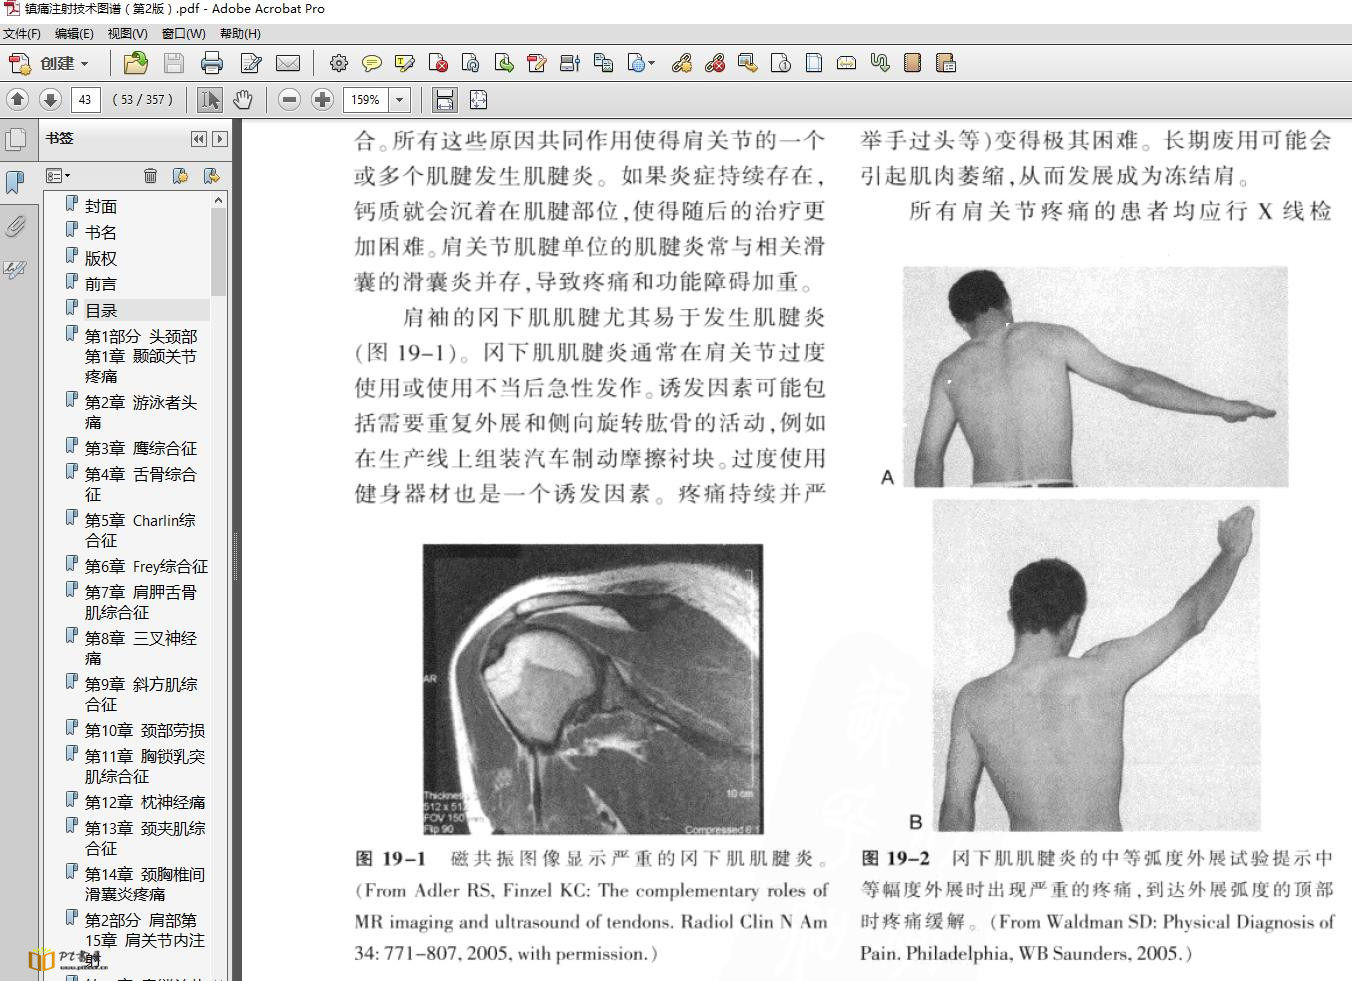This screenshot has height=981, width=1352.
Task: Select the text selection cursor tool
Action: [210, 100]
